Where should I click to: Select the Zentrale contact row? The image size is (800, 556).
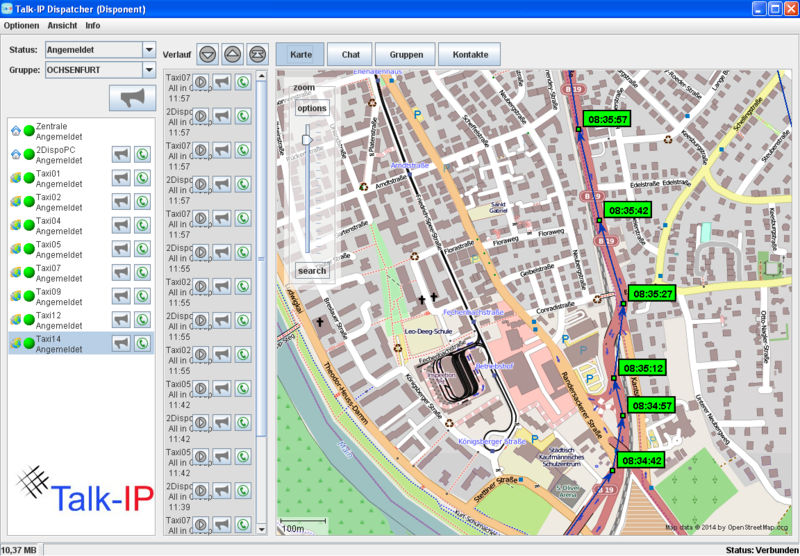pyautogui.click(x=82, y=131)
